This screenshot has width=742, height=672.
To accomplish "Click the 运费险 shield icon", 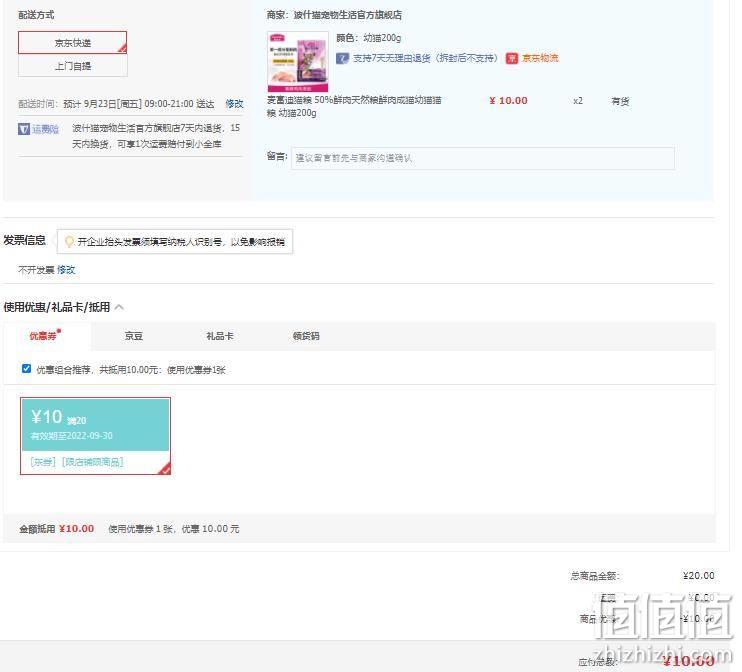I will [x=24, y=129].
